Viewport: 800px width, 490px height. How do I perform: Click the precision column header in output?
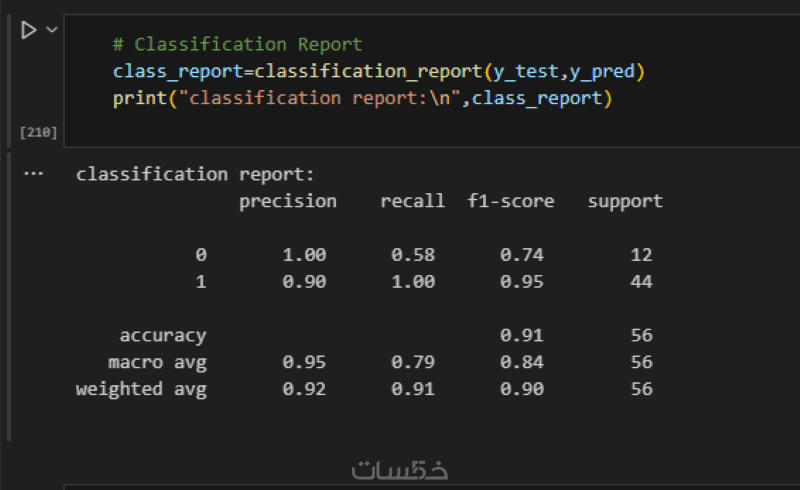tap(288, 201)
